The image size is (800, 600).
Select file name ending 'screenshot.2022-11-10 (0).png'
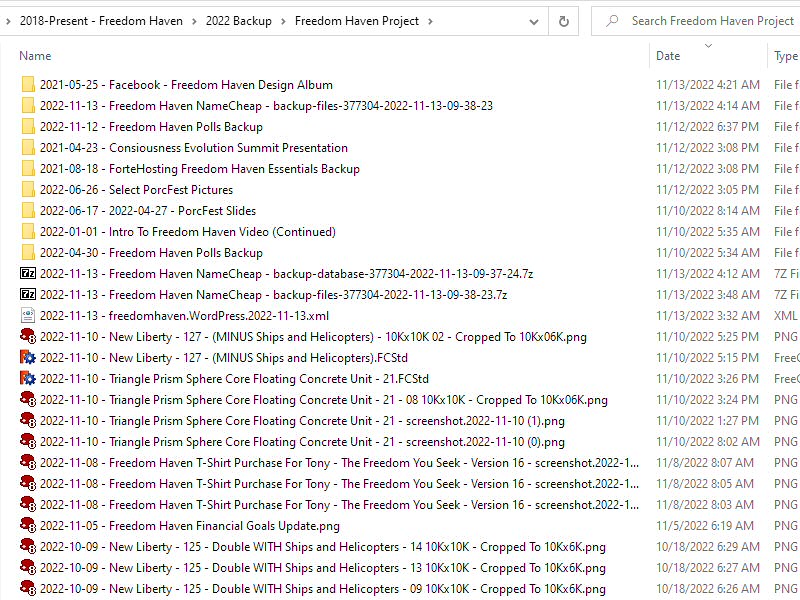[x=302, y=442]
